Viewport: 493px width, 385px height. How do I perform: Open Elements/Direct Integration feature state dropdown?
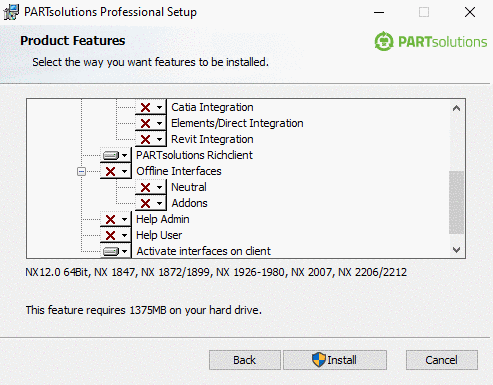151,123
